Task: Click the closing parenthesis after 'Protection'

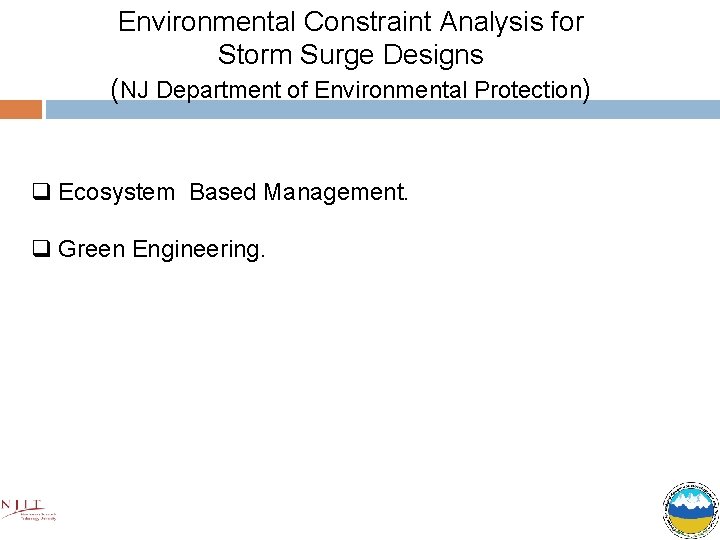Action: point(586,89)
